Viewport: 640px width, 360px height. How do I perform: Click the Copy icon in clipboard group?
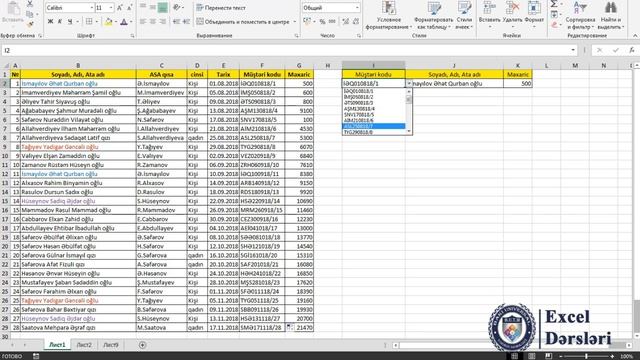[x=30, y=14]
